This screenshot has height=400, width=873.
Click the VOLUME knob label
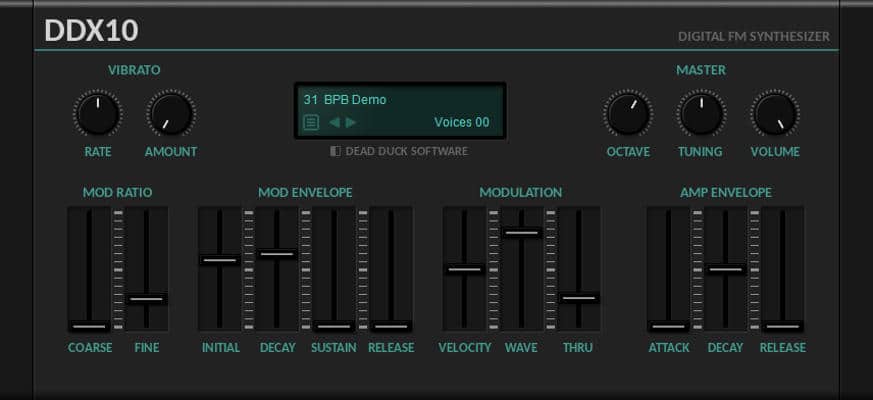tap(775, 152)
